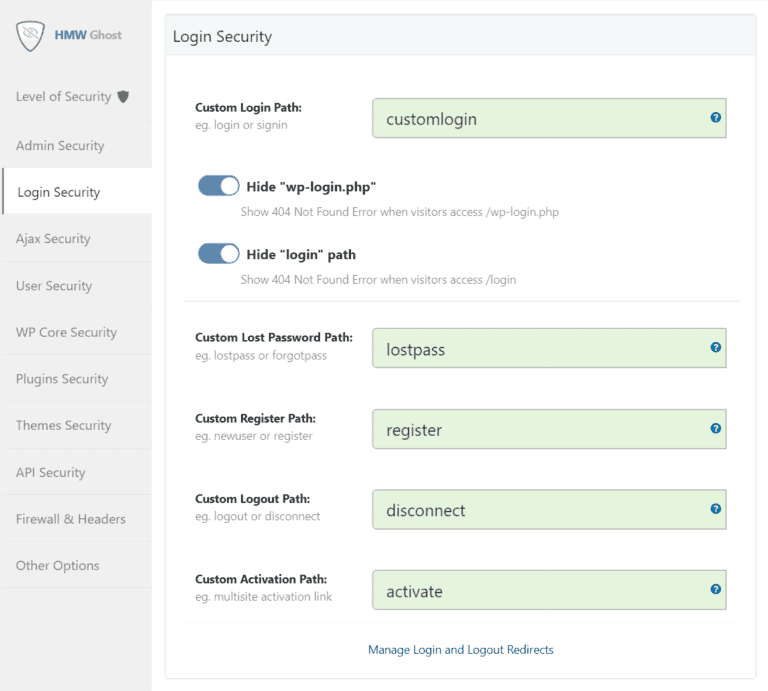Click help icon in Lost Password Path field

coord(715,347)
